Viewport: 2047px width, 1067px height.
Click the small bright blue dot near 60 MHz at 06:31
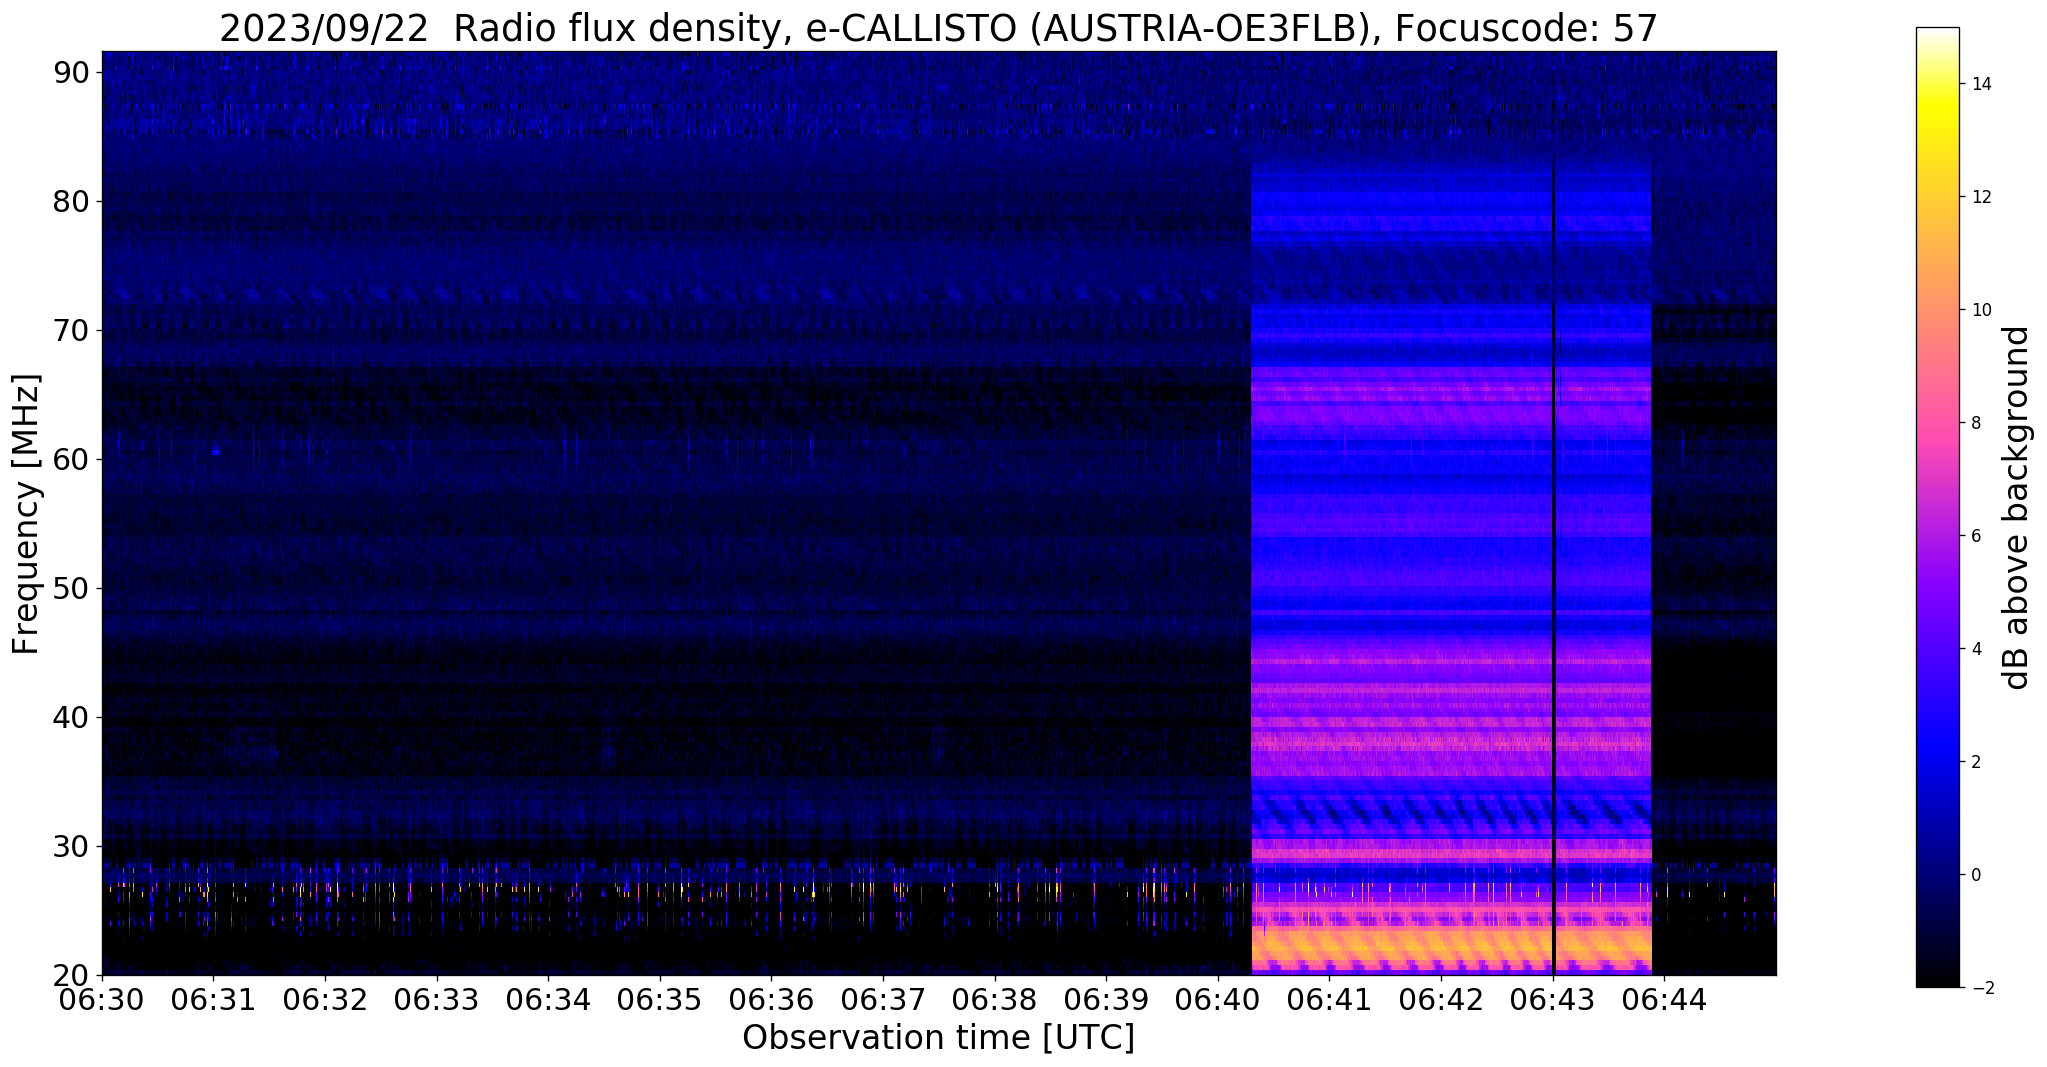pos(215,452)
